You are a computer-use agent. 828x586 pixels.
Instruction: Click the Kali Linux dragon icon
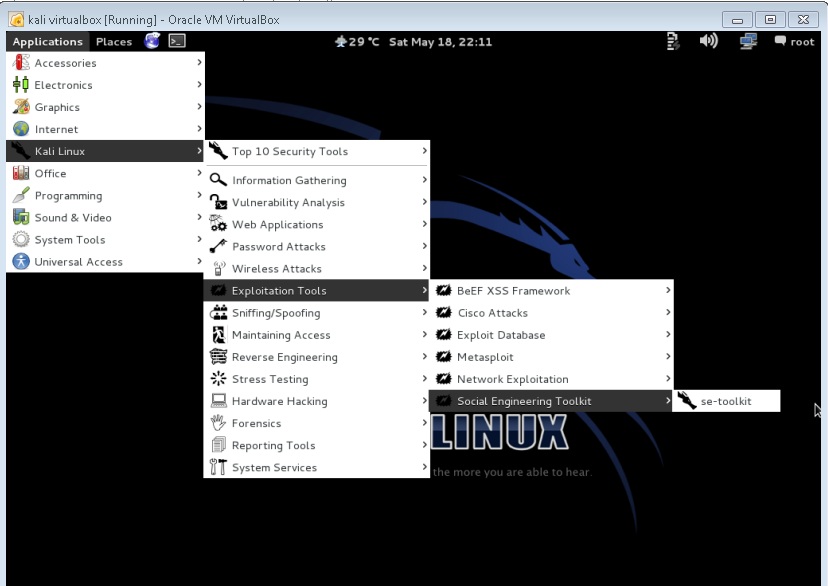21,151
